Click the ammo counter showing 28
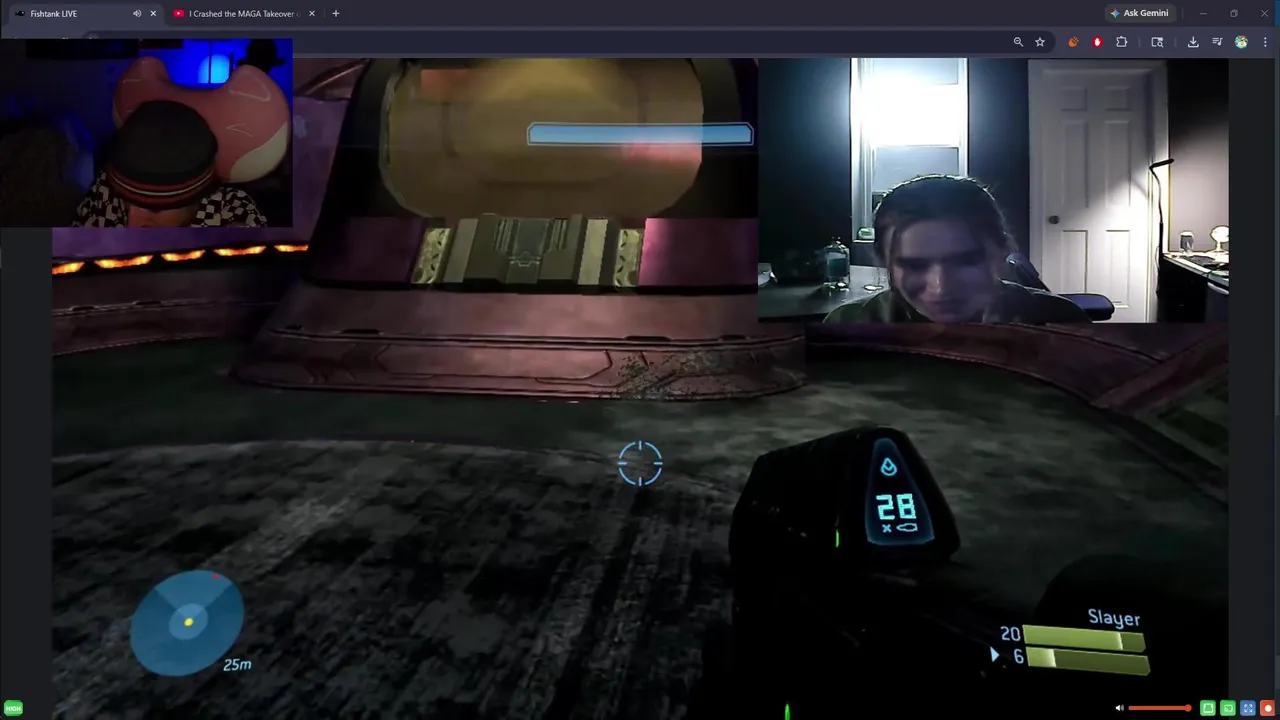 (x=896, y=506)
